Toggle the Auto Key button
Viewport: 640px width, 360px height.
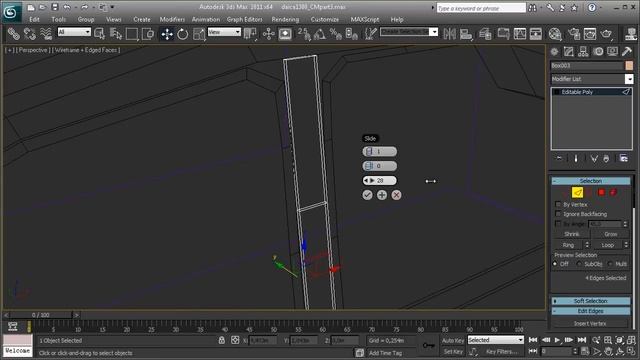click(x=453, y=340)
